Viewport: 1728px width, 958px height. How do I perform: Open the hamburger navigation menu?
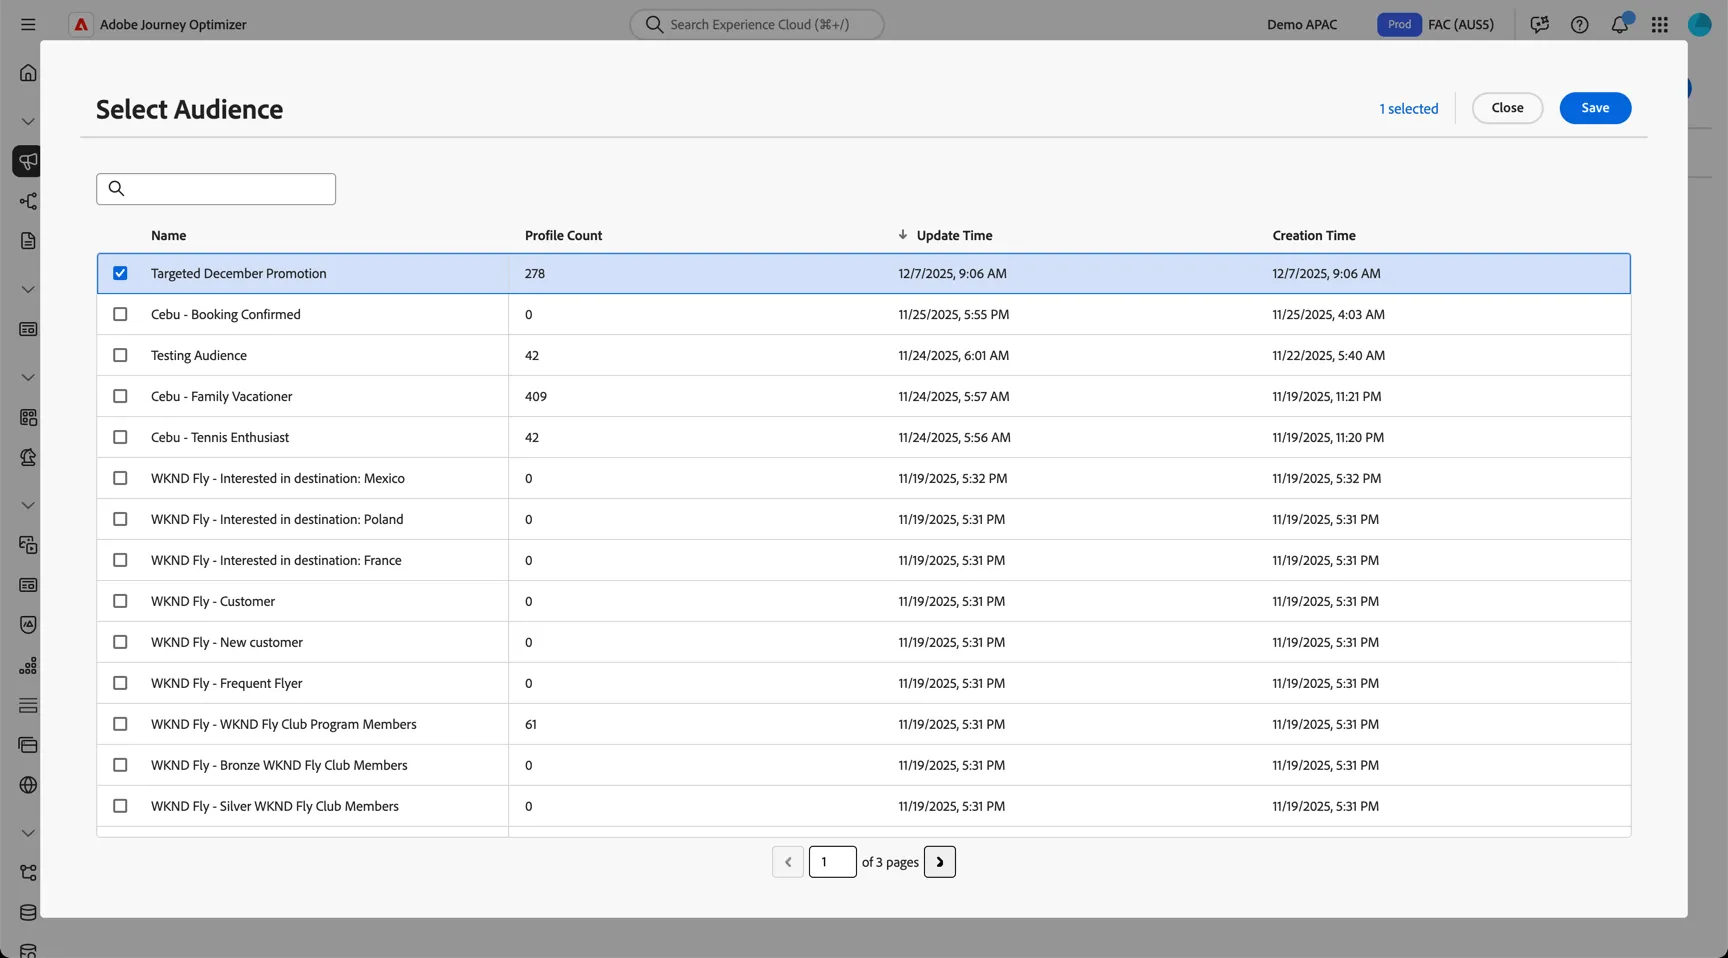pyautogui.click(x=28, y=24)
